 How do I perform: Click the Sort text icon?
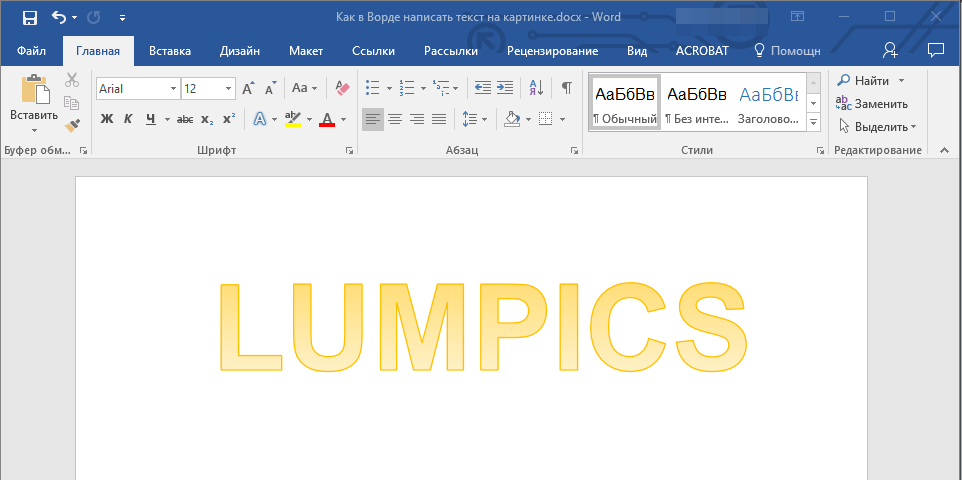coord(535,88)
